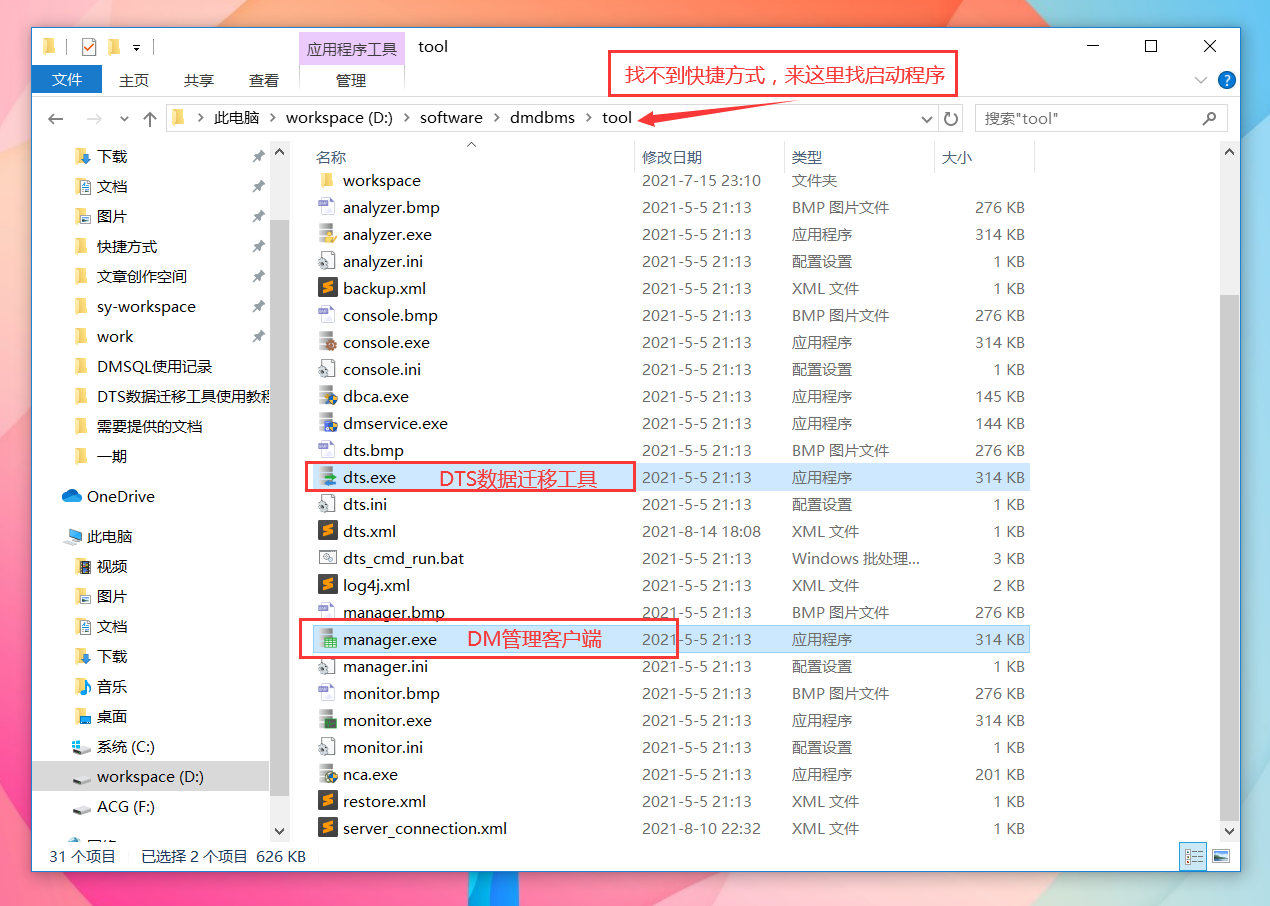Open the Application Tools (应用程序工具) tab
Image resolution: width=1270 pixels, height=906 pixels.
[x=351, y=48]
